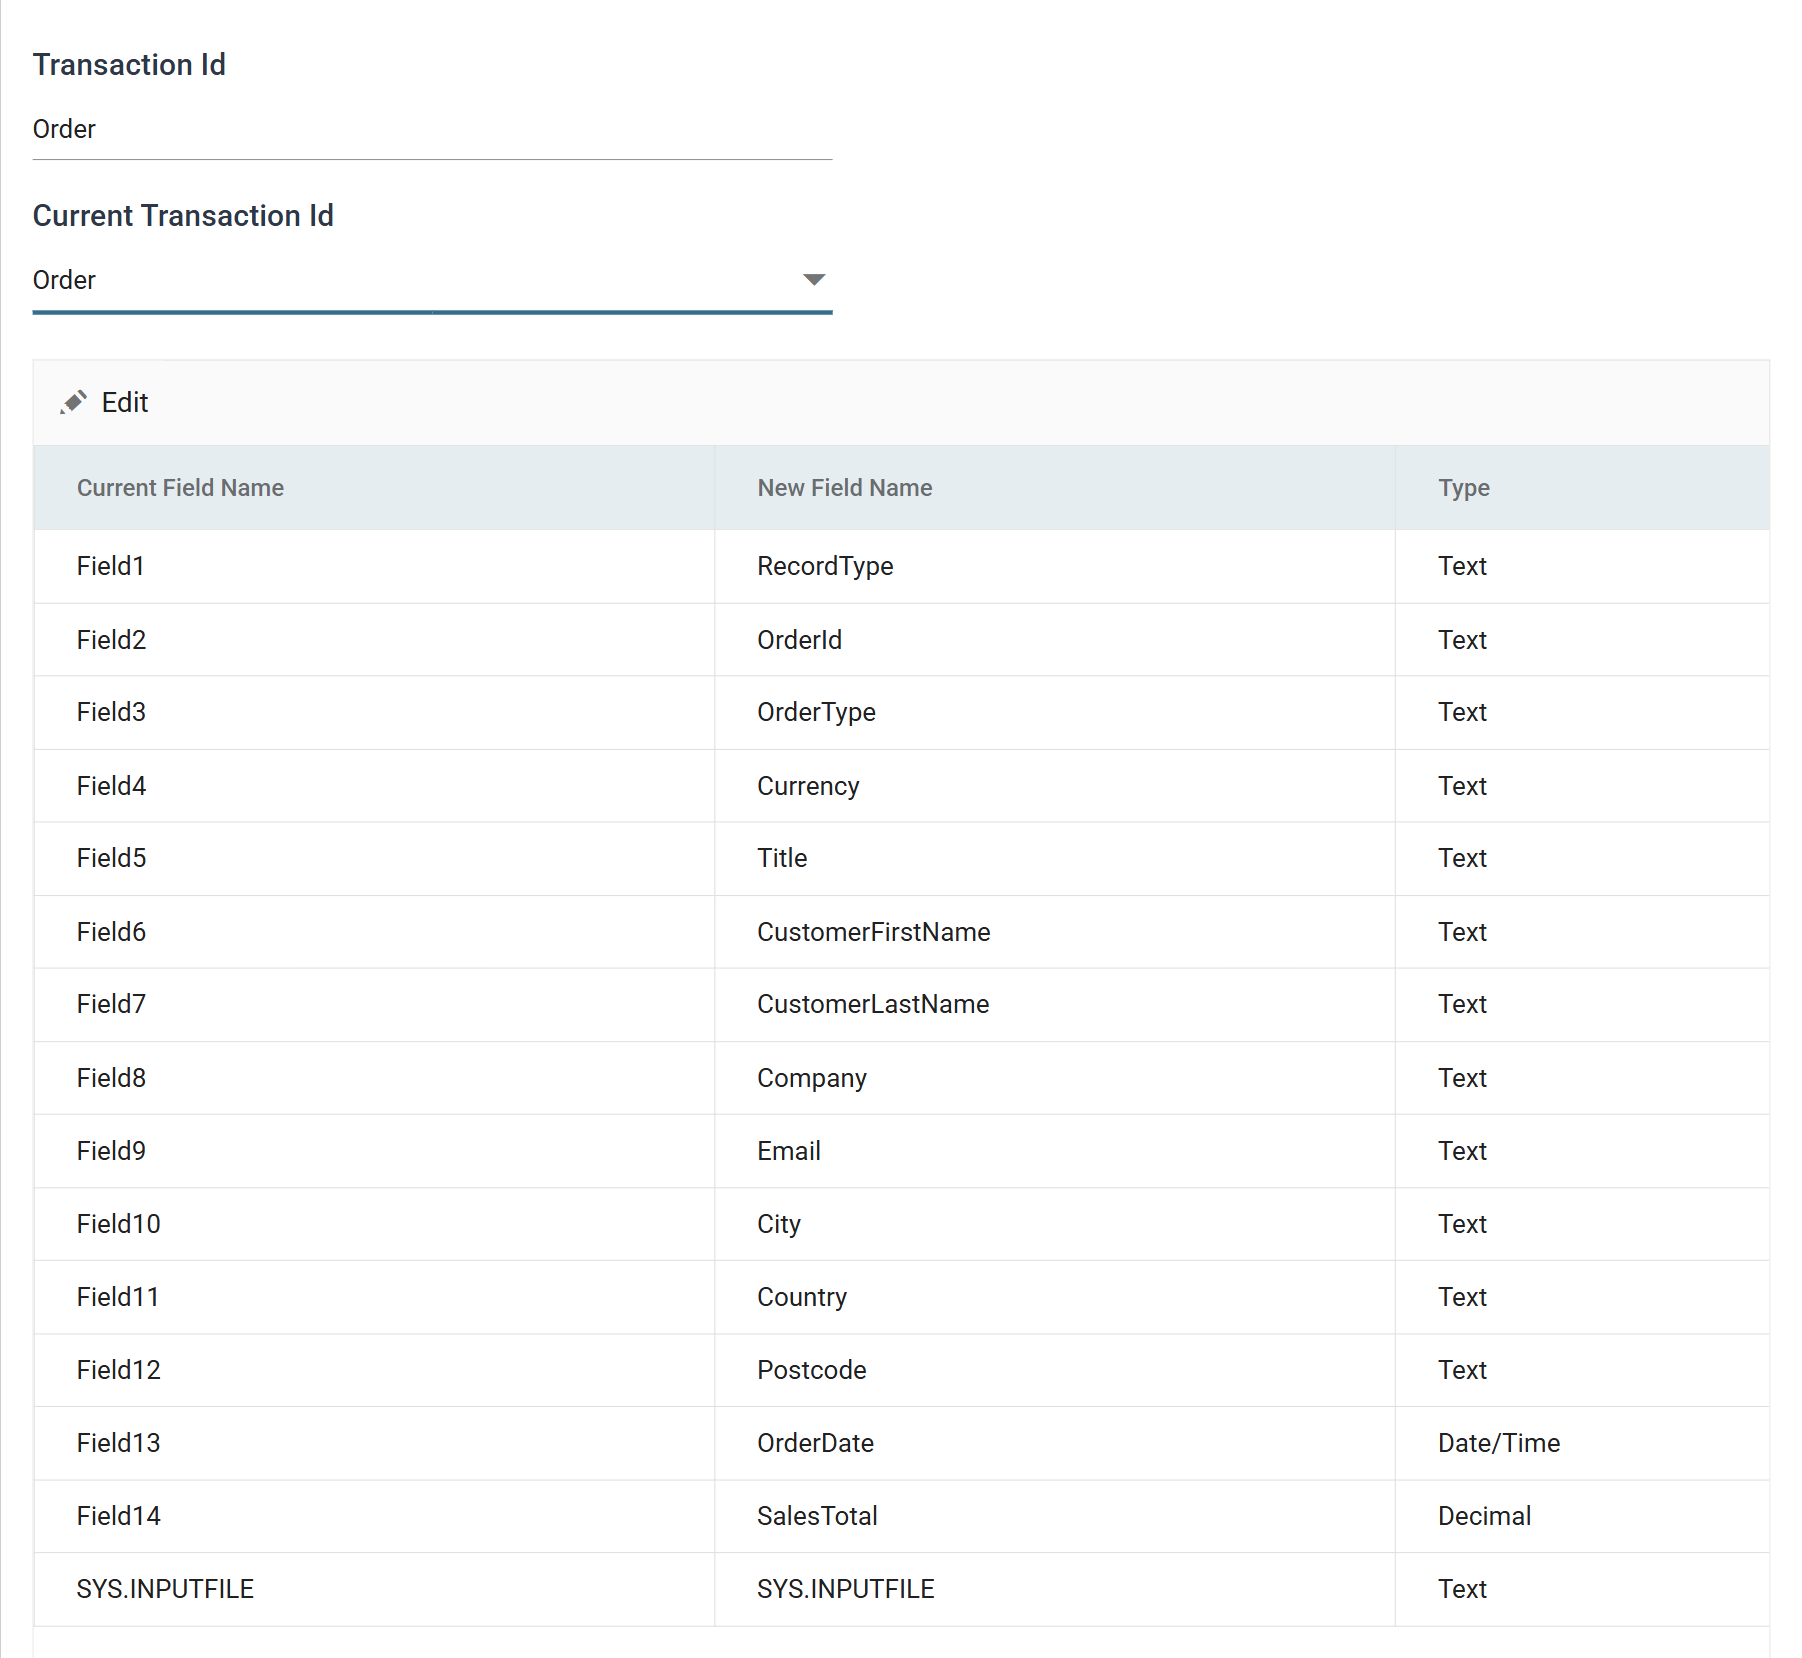
Task: Click the CustomerFirstName cell
Action: coord(1055,932)
